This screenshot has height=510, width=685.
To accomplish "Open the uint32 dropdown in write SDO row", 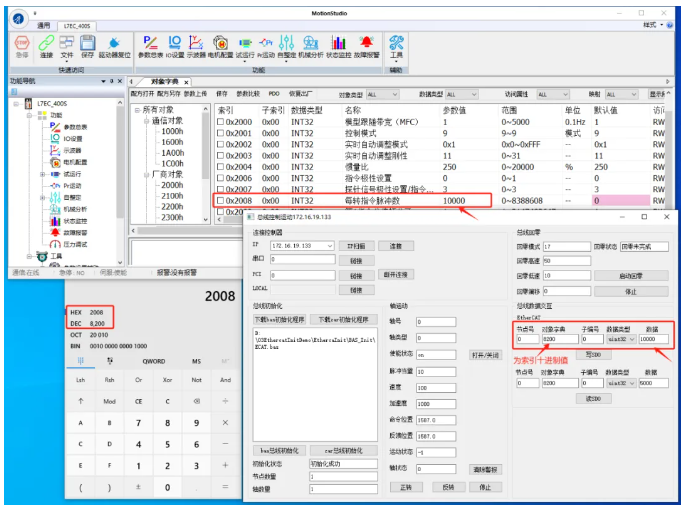I will point(621,339).
